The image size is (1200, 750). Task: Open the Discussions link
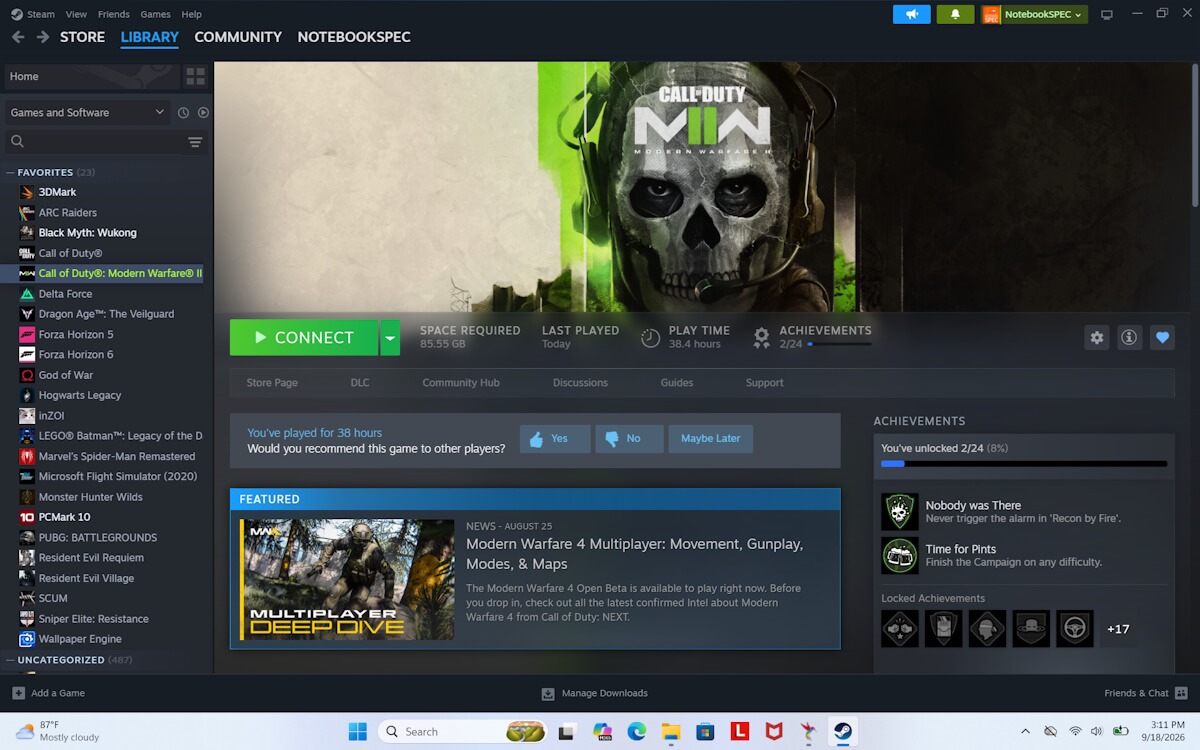pyautogui.click(x=580, y=383)
